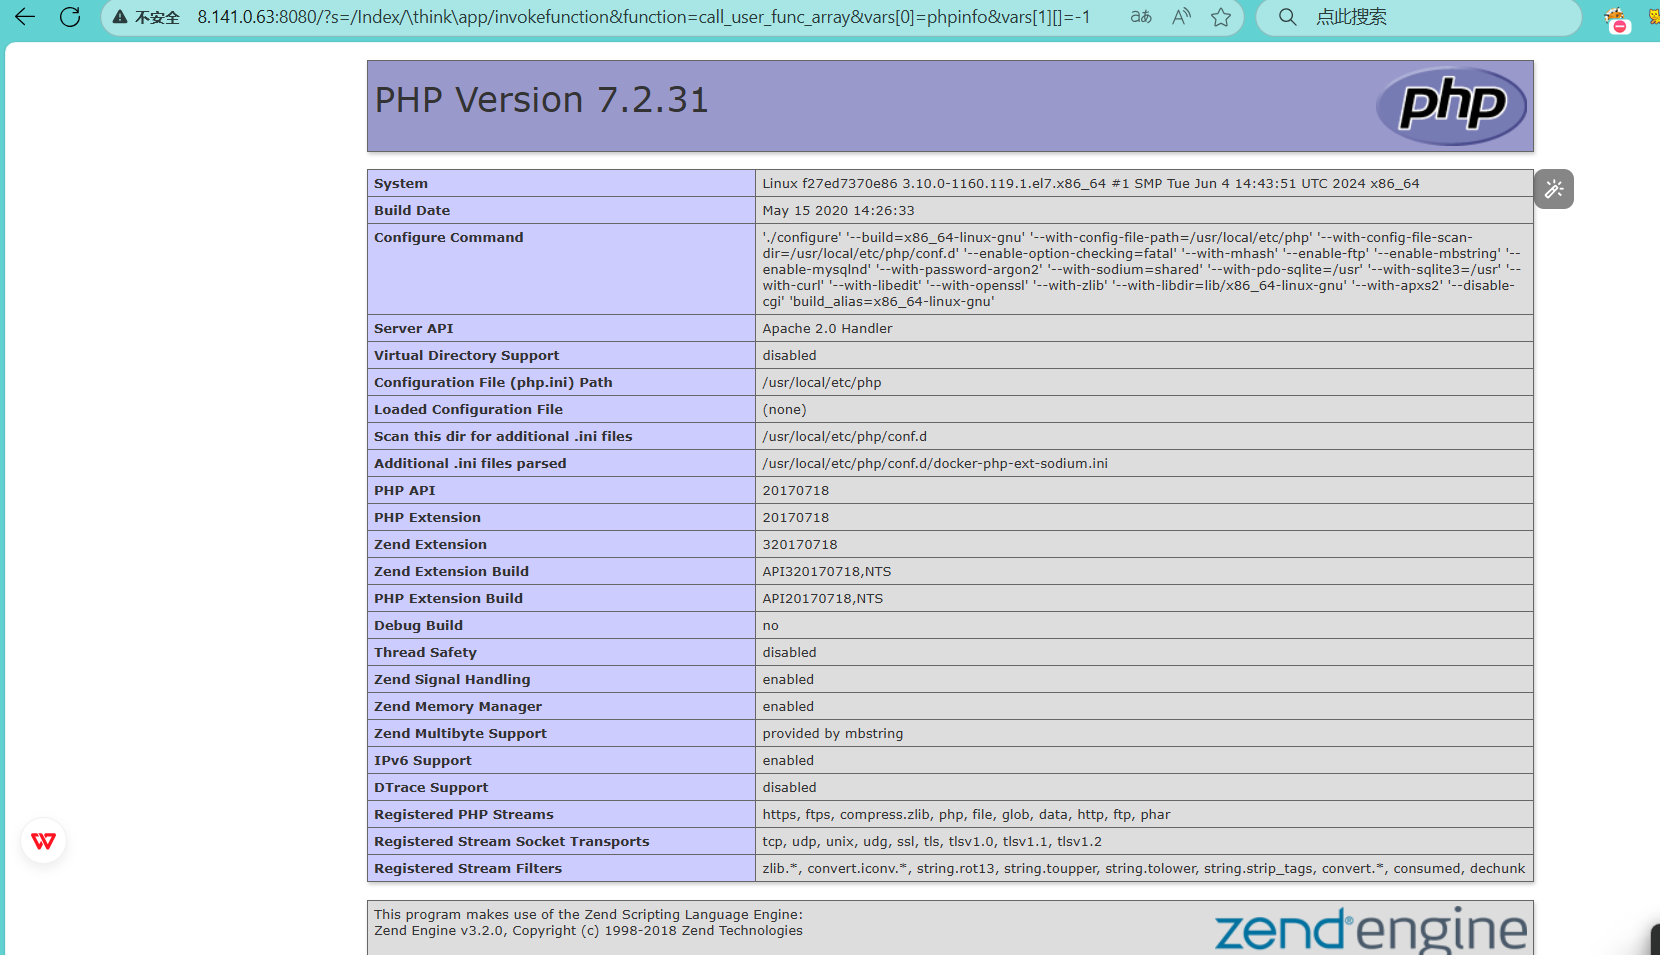Click the WPS floating icon
This screenshot has width=1660, height=955.
pos(44,841)
